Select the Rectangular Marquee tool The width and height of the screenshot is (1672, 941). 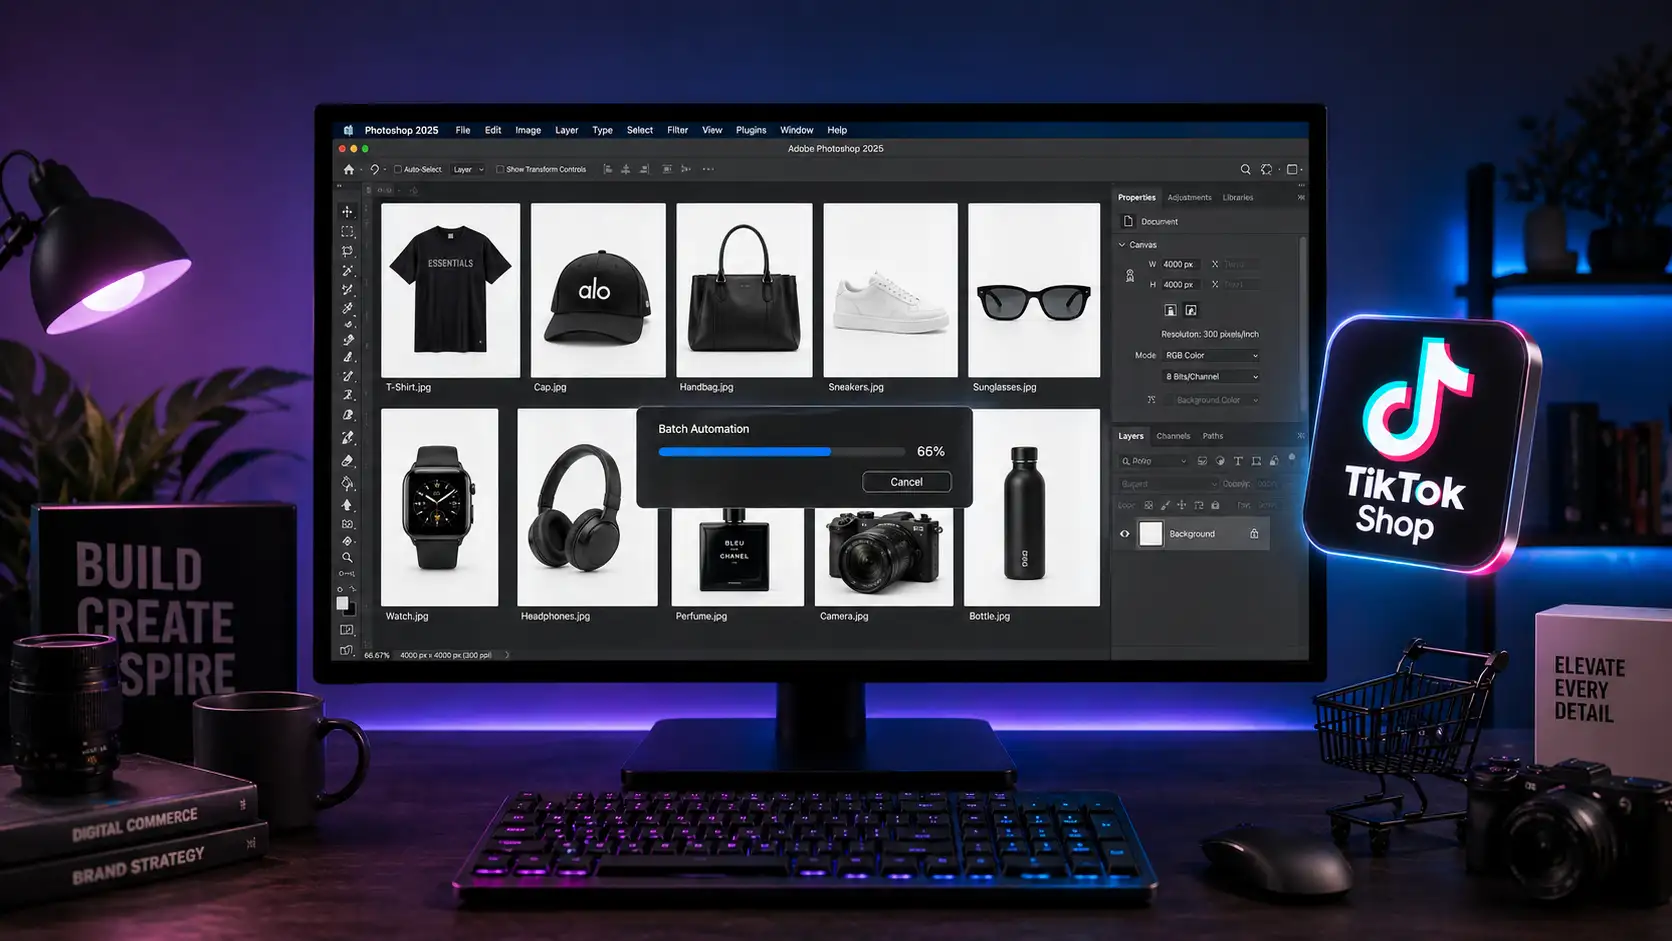click(347, 231)
